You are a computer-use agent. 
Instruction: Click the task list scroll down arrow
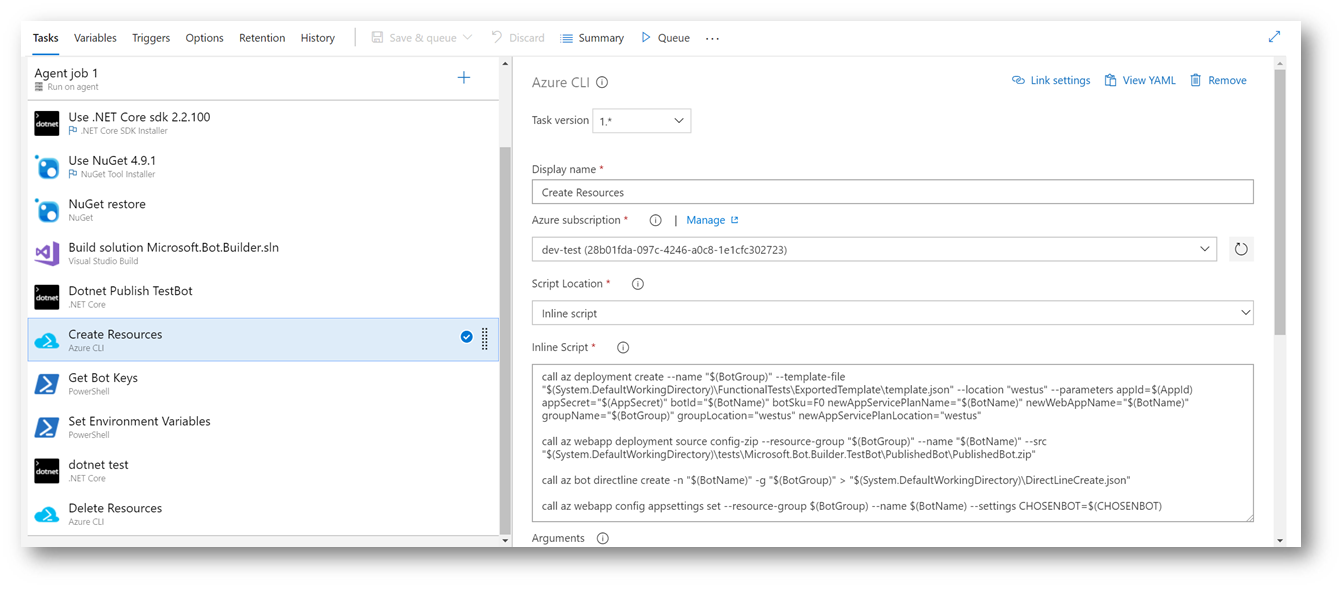pyautogui.click(x=506, y=541)
